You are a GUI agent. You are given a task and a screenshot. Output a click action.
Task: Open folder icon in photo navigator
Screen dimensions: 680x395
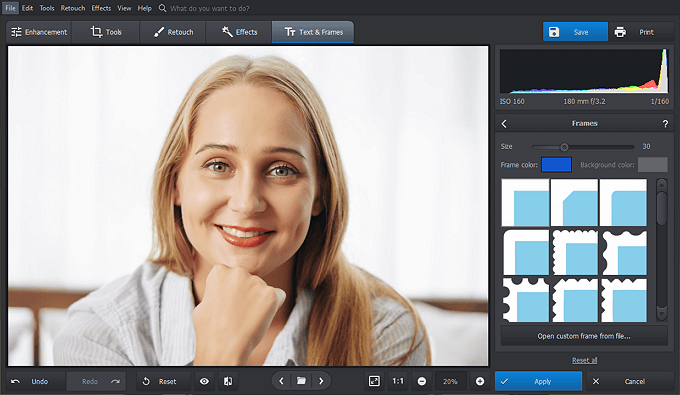pyautogui.click(x=301, y=381)
